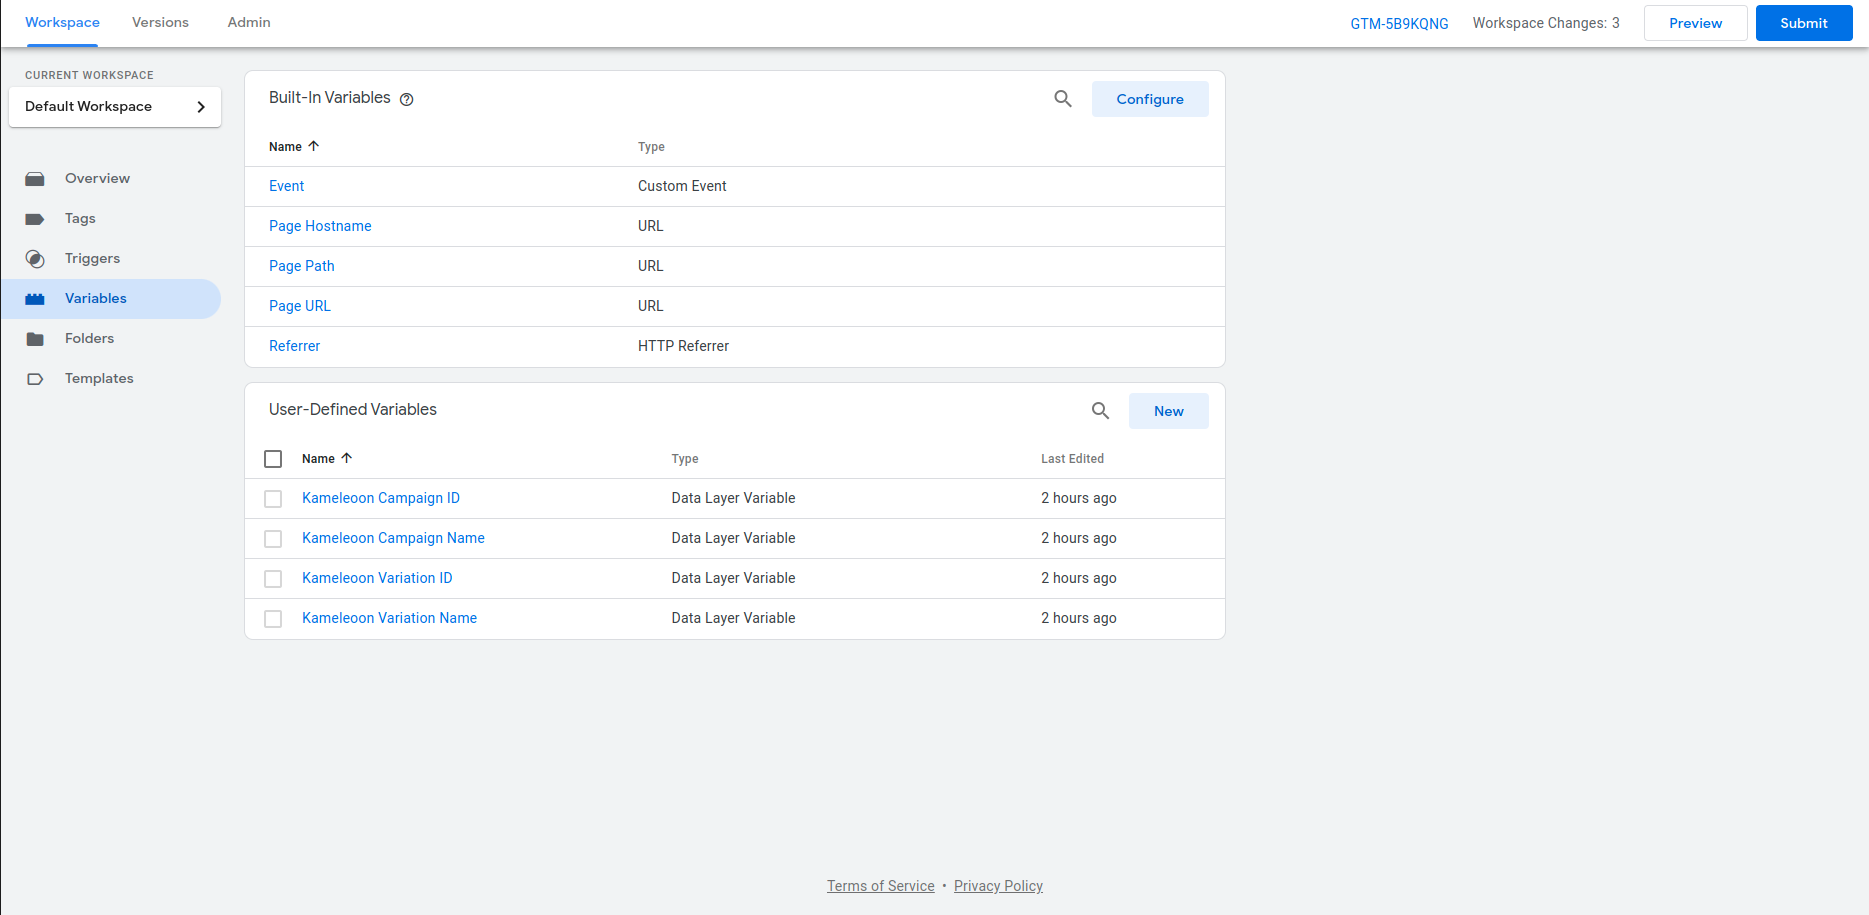Viewport: 1869px width, 915px height.
Task: Click the Triggers target icon in sidebar
Action: tap(35, 259)
